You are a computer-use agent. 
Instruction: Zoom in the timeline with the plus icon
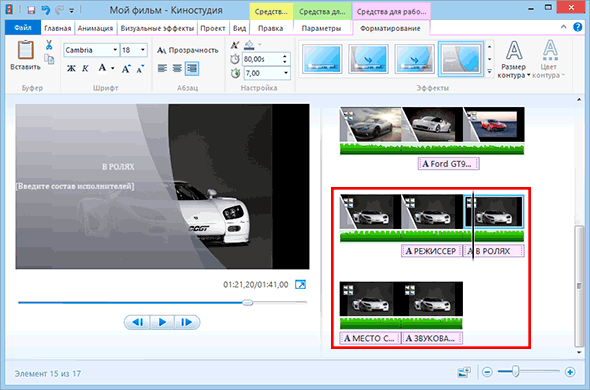570,372
